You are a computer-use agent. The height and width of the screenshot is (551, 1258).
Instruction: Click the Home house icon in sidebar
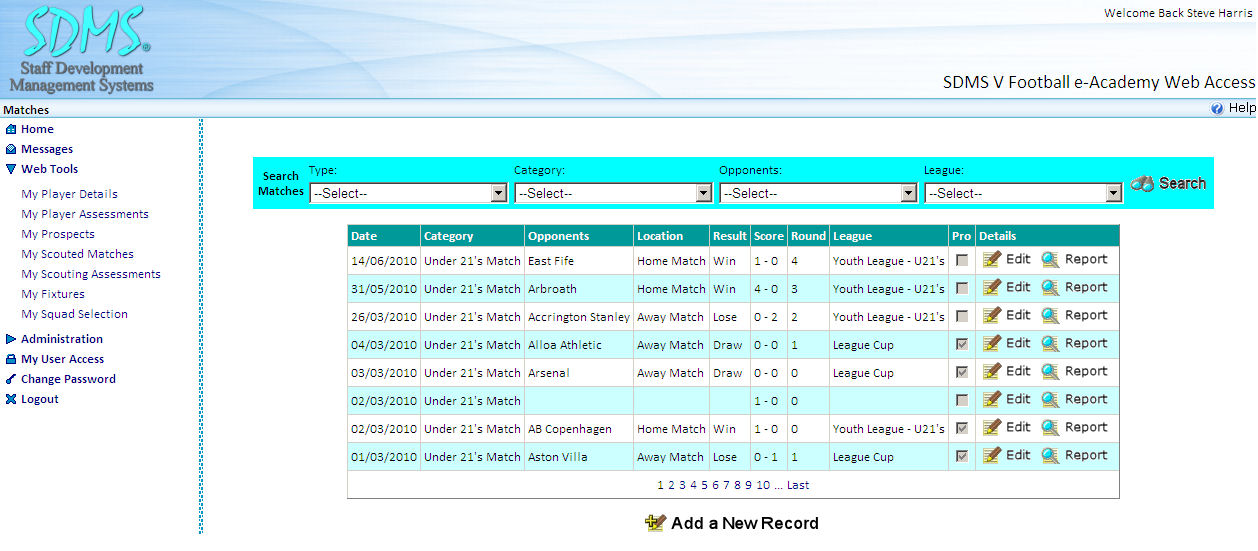(11, 129)
